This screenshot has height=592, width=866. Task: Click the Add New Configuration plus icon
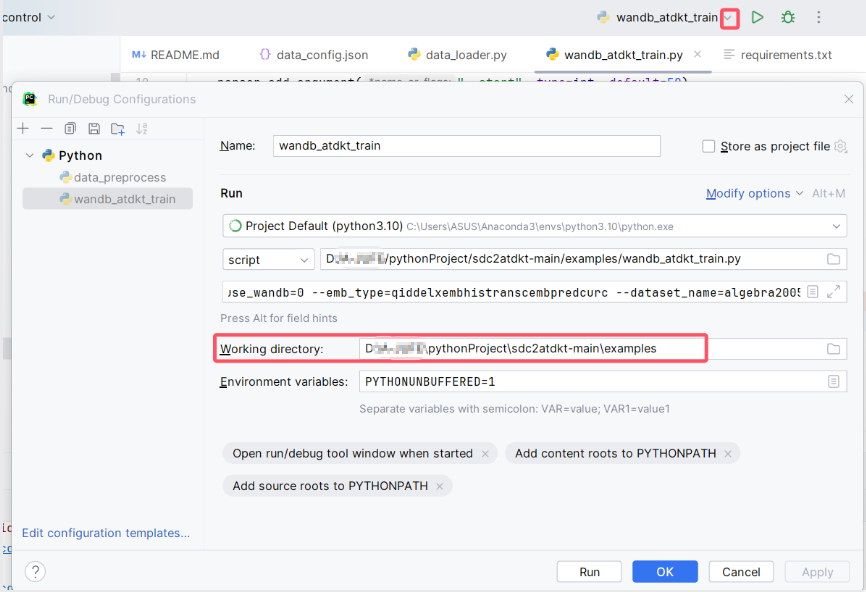23,129
